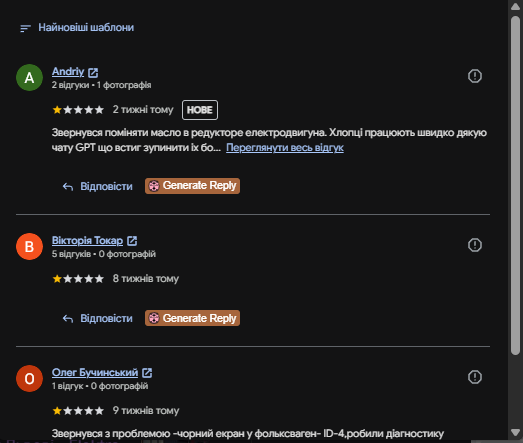The width and height of the screenshot is (523, 443).
Task: Open the Олег Бучинський name link
Action: pyautogui.click(x=95, y=372)
